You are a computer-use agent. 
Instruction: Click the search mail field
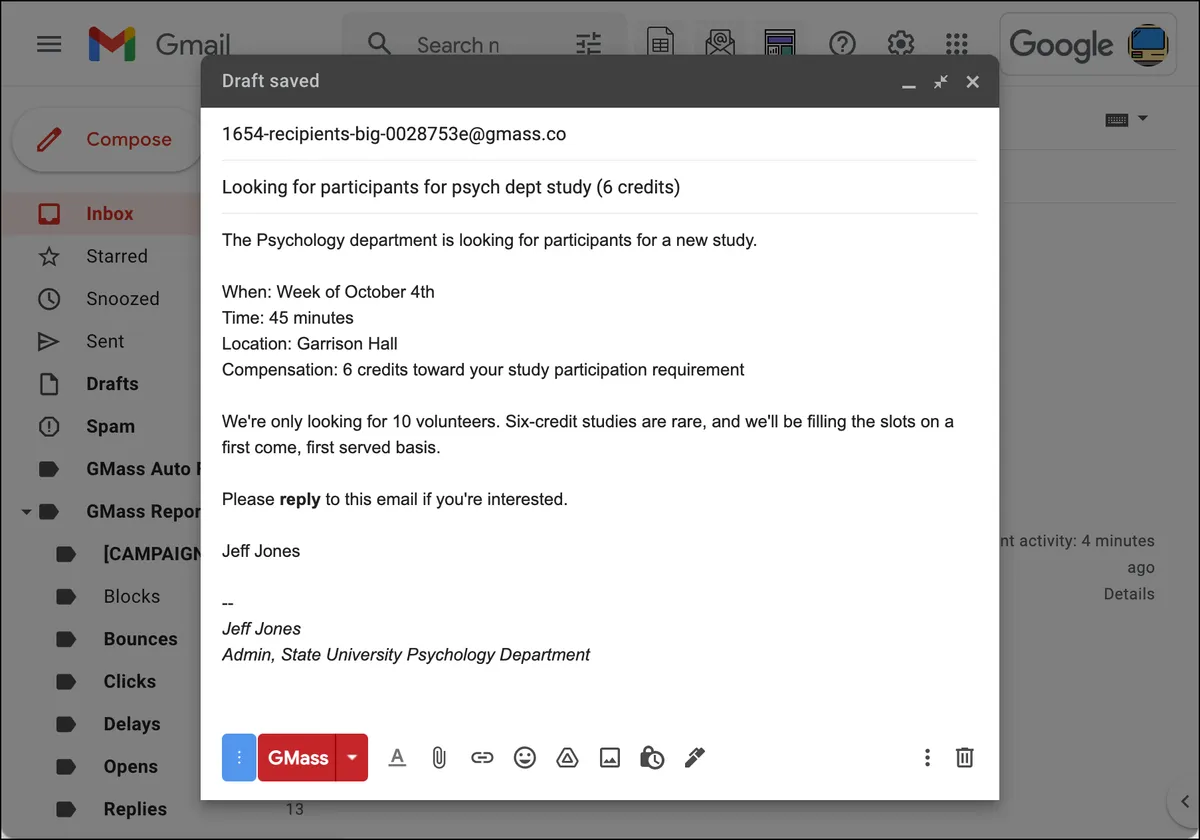[458, 45]
